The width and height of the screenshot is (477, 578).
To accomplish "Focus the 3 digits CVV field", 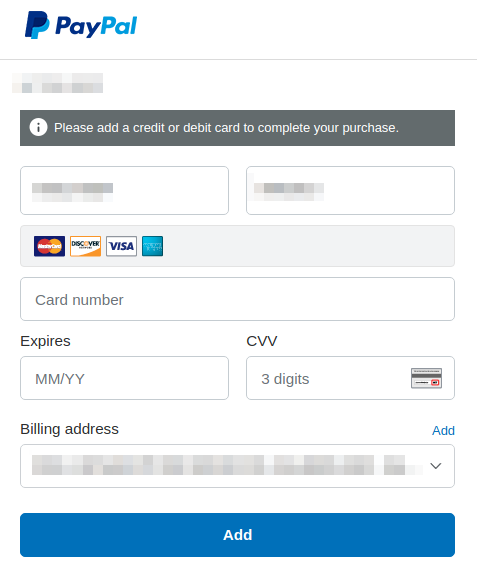I will [351, 378].
